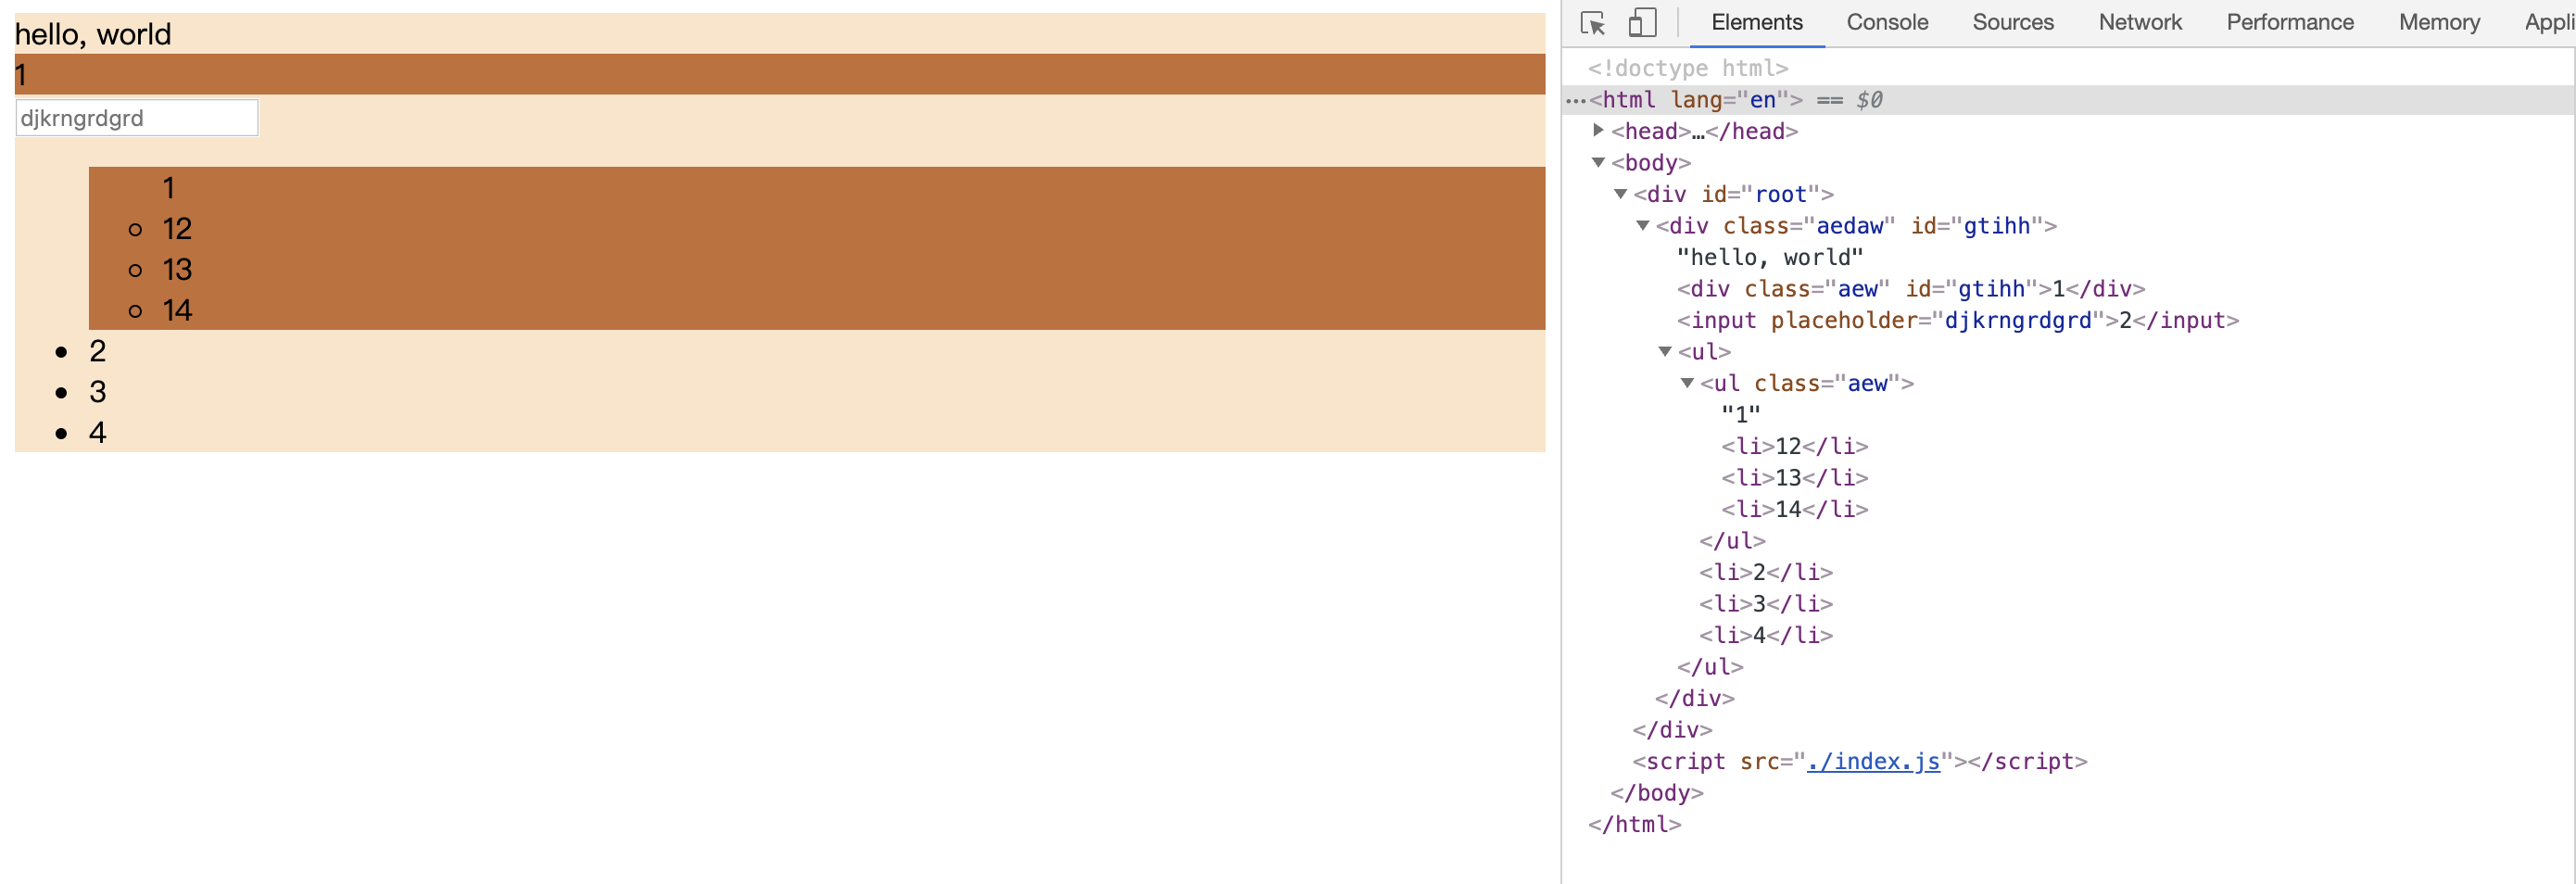Collapse the body element

(x=1598, y=162)
